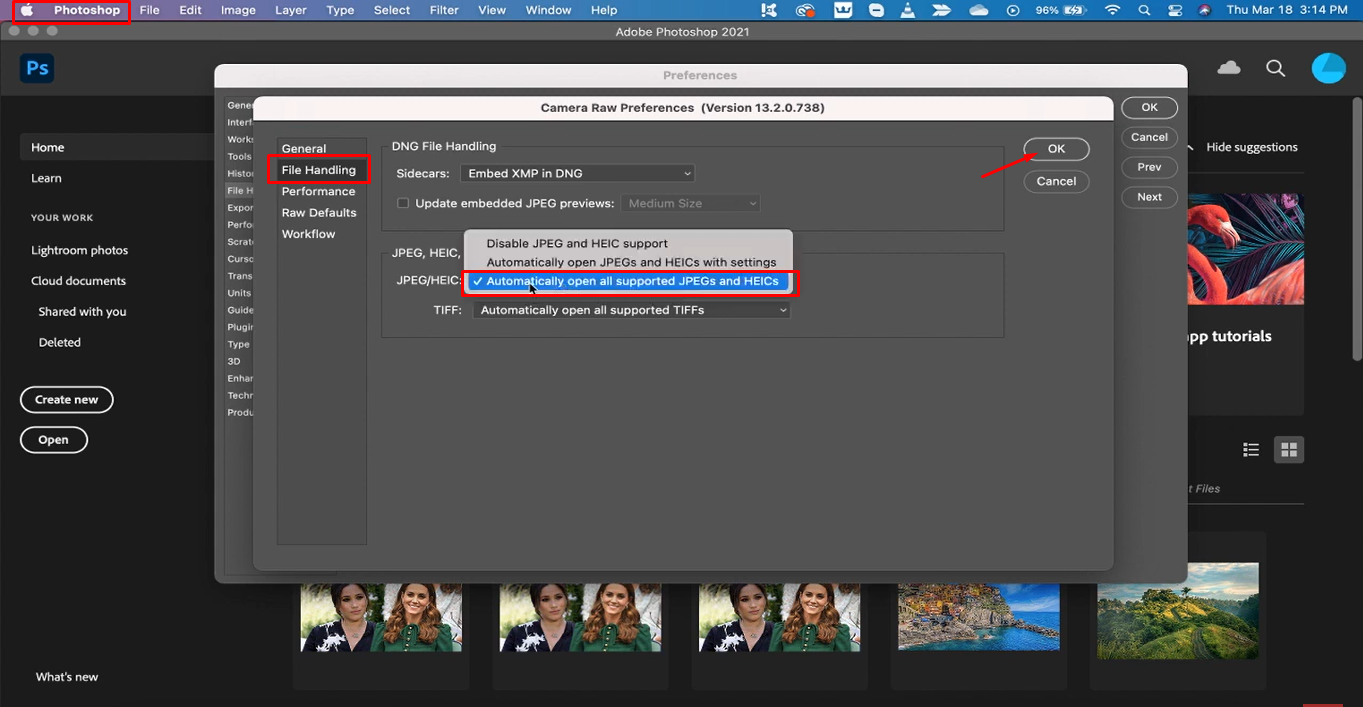Open the Type menu in menu bar
The width and height of the screenshot is (1363, 707).
340,10
